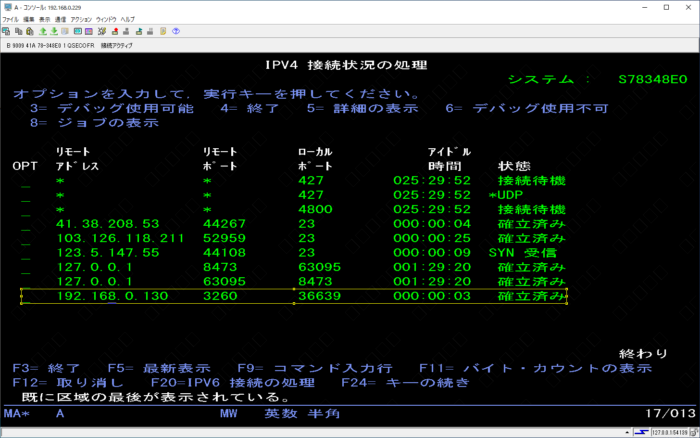Click remote address 103.126.118.211
700x438 pixels.
pyautogui.click(x=121, y=238)
